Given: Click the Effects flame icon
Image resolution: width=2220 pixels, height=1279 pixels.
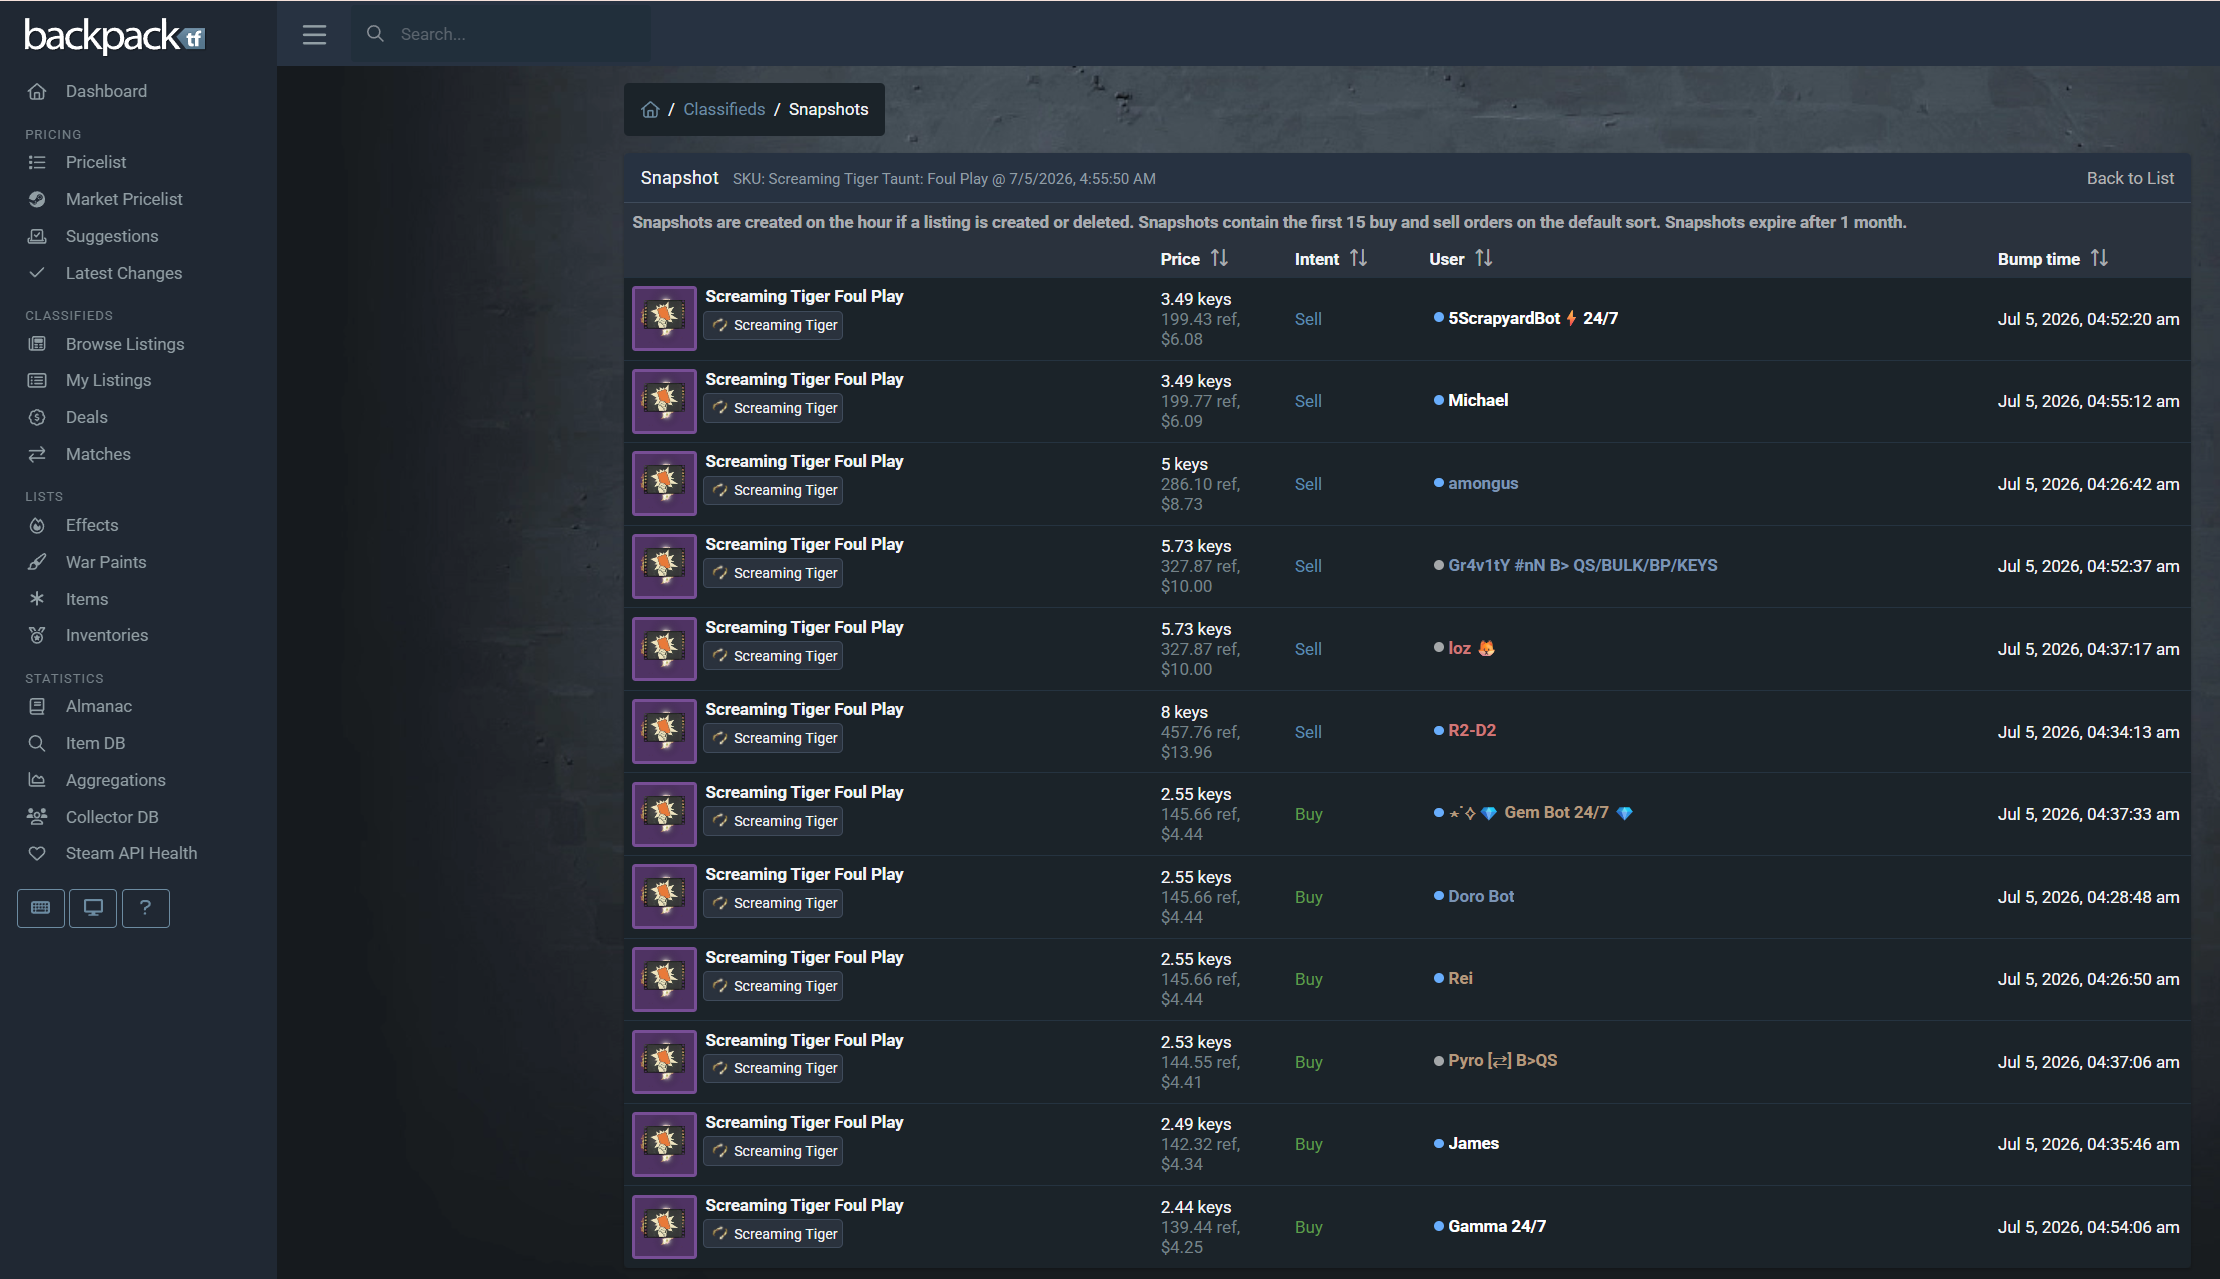Looking at the screenshot, I should point(37,526).
